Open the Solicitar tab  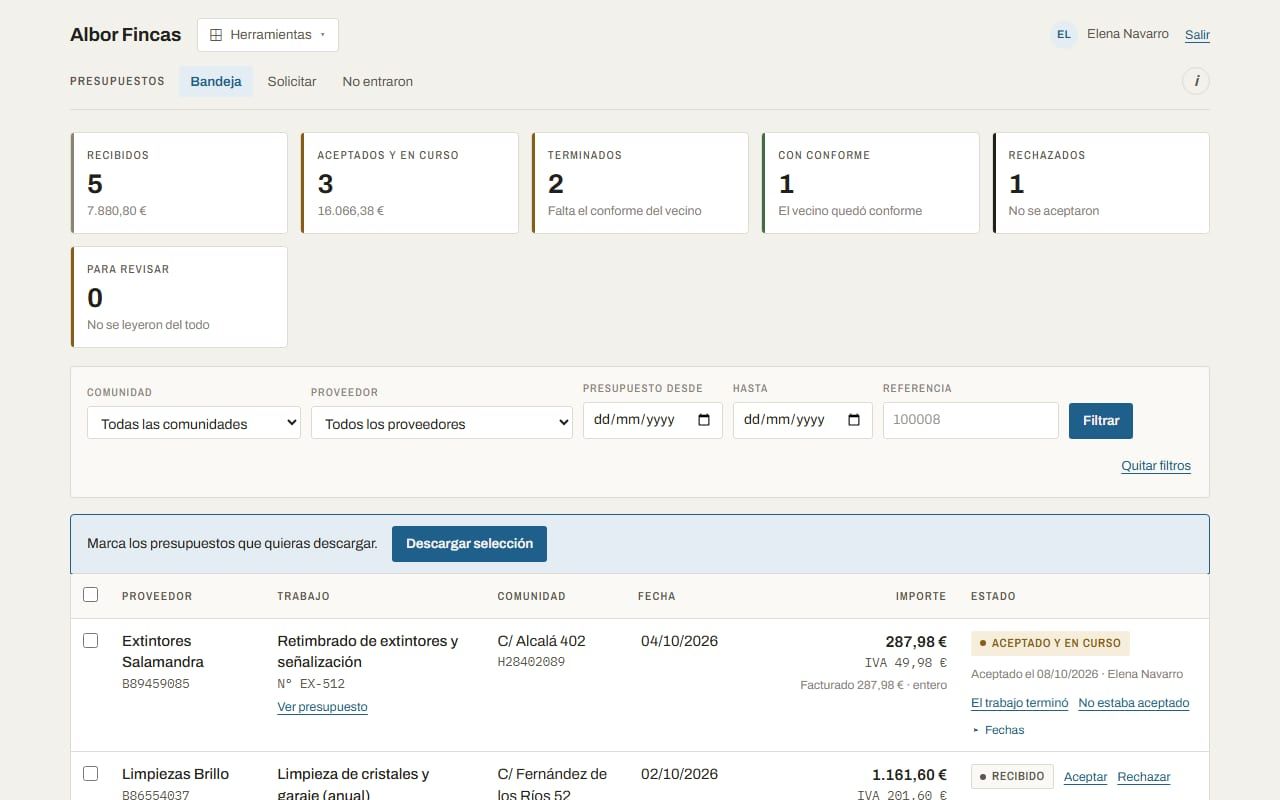coord(292,81)
